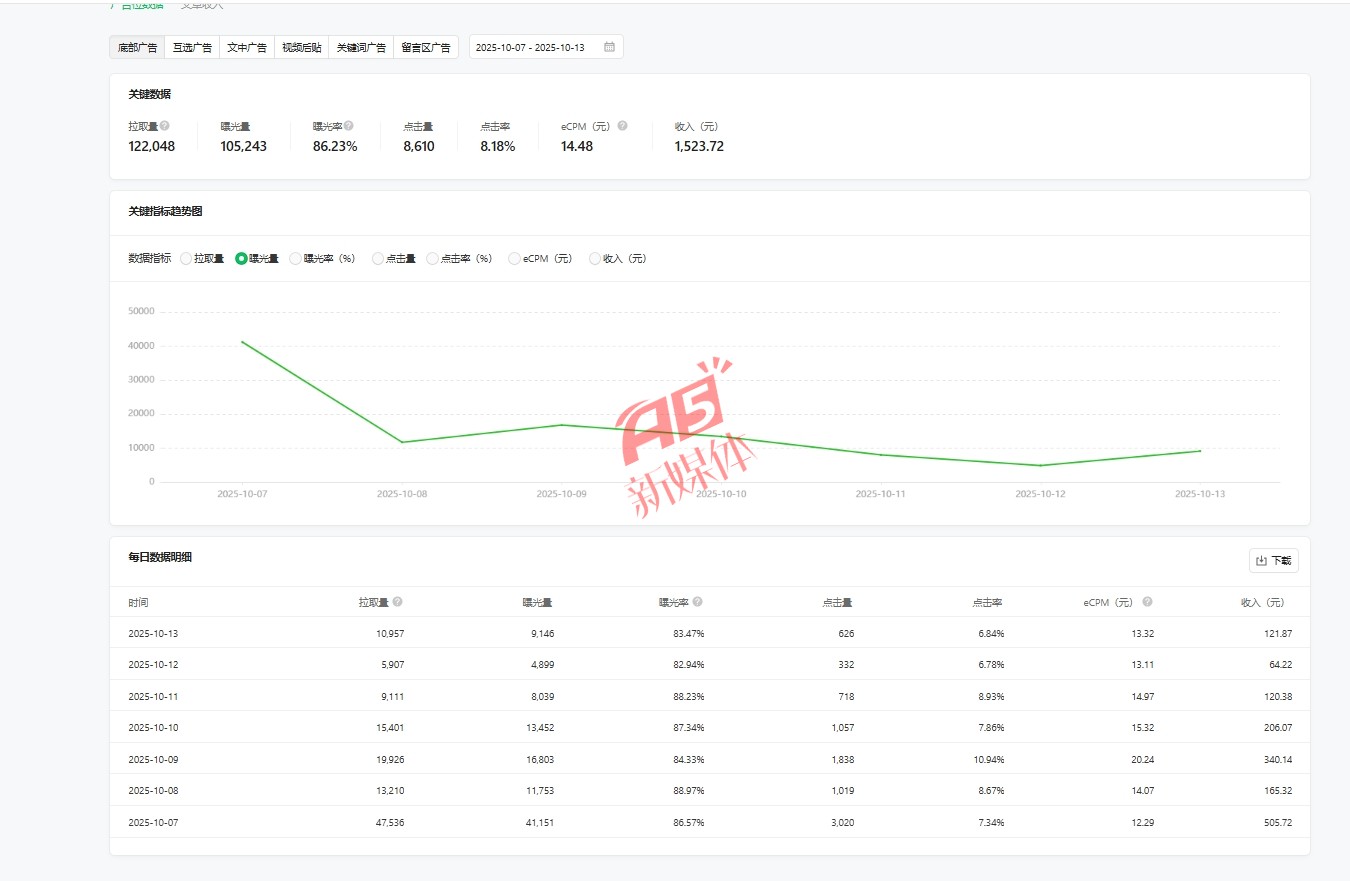Click chart data point at 2025-10-08
Image resolution: width=1350 pixels, height=881 pixels.
pos(402,442)
